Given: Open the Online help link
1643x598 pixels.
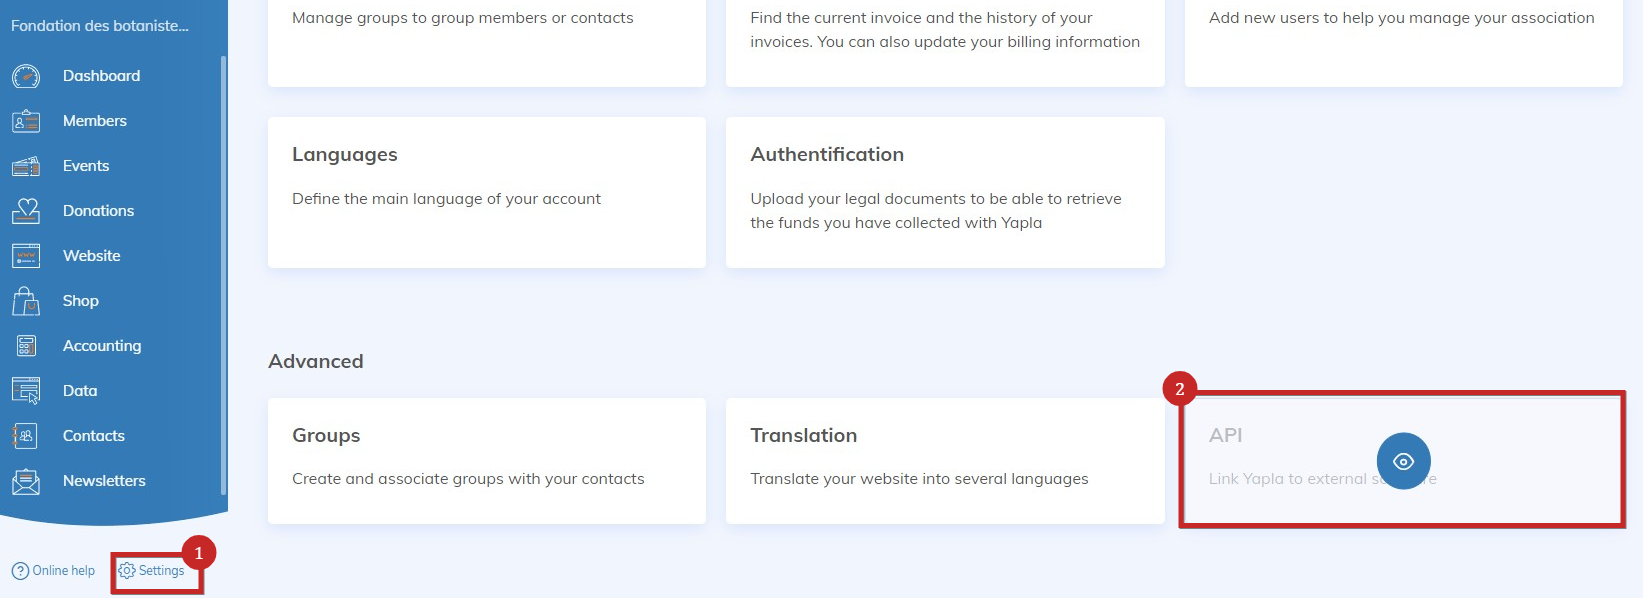Looking at the screenshot, I should [54, 571].
